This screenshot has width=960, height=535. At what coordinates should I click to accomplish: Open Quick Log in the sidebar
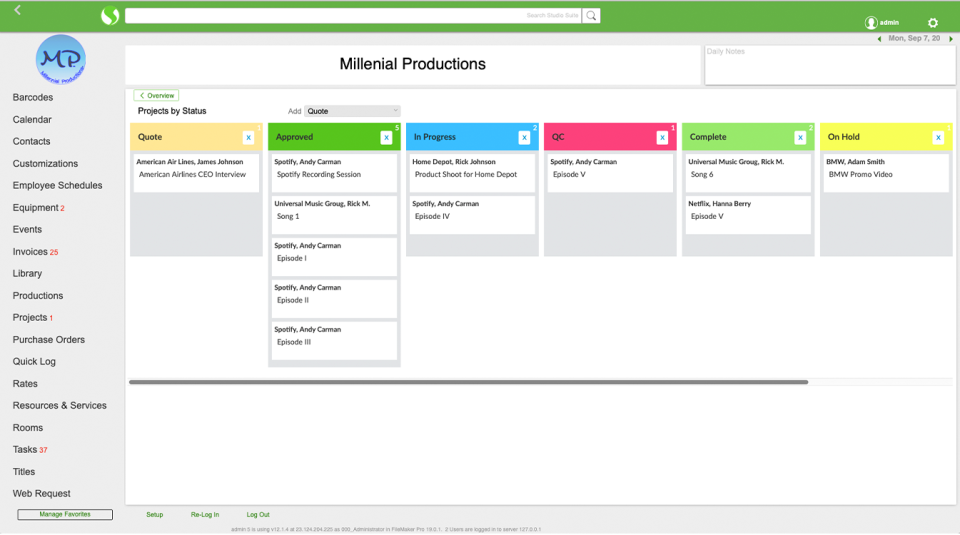[34, 362]
